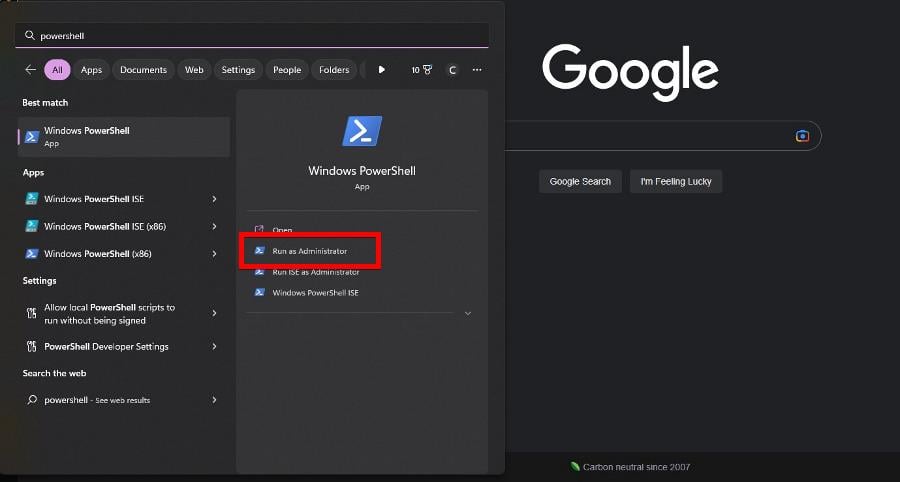Viewport: 900px width, 482px height.
Task: Click the web search magnifier icon
Action: pos(32,400)
